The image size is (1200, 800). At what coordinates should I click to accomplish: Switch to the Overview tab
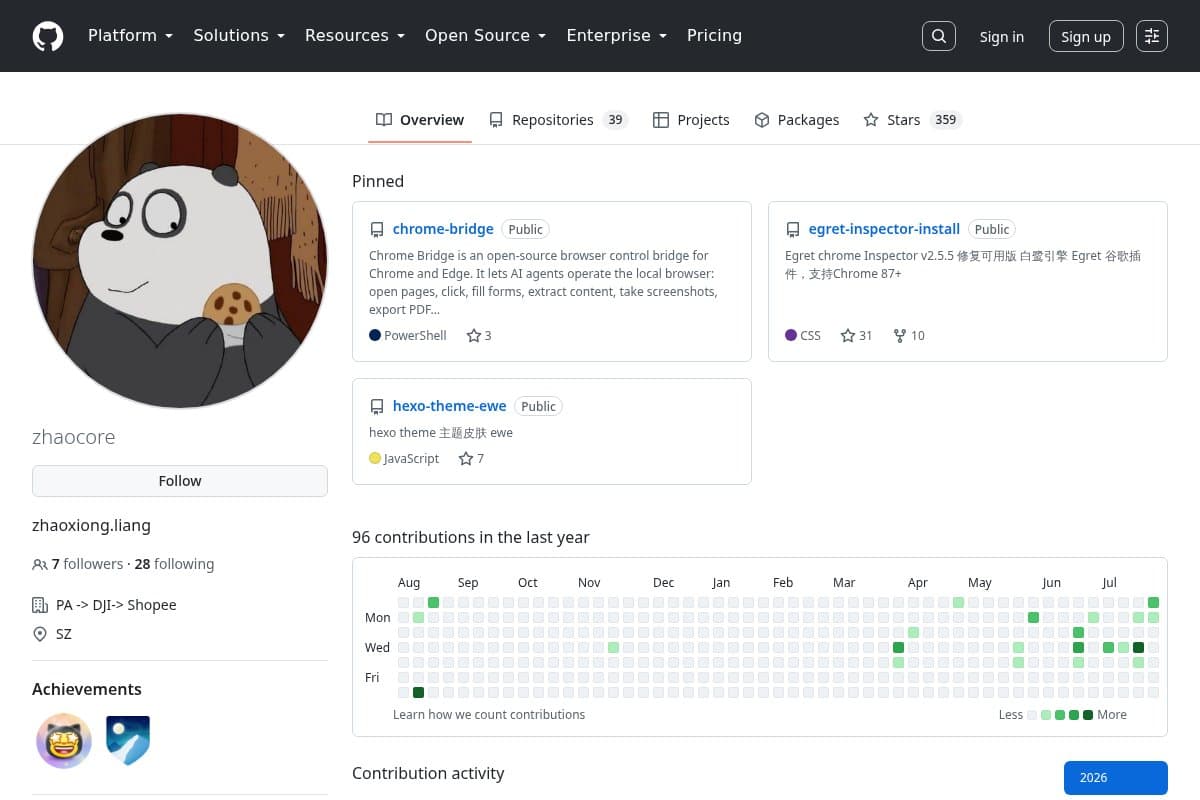420,120
